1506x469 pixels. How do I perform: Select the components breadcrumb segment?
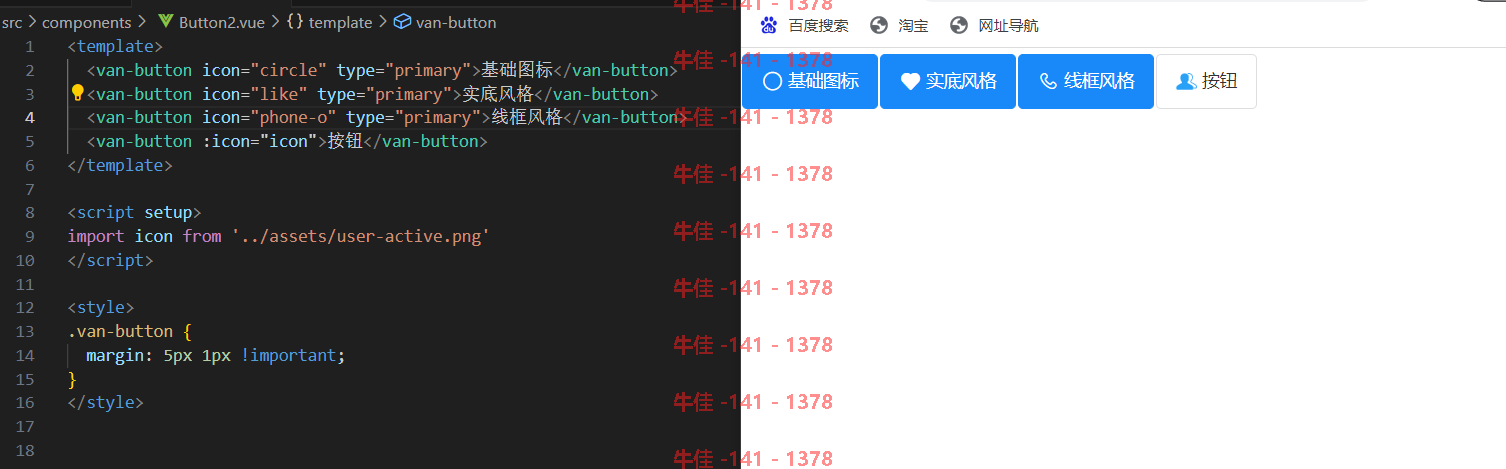click(87, 22)
